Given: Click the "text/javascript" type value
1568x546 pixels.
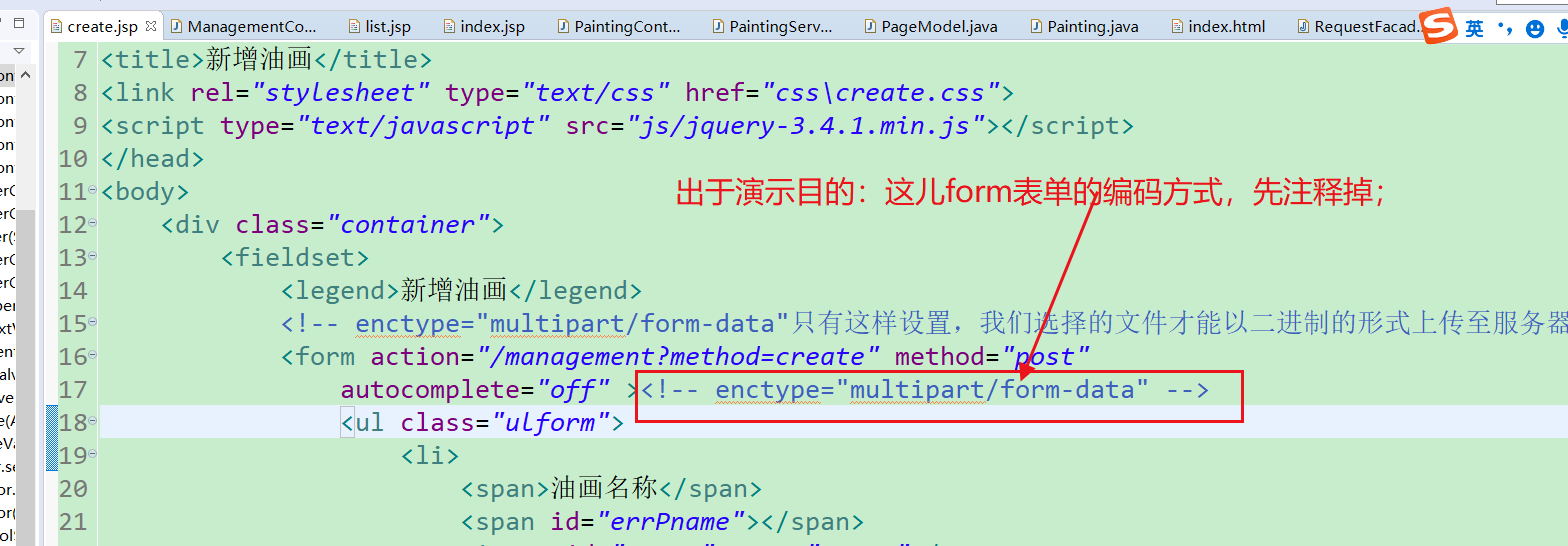Looking at the screenshot, I should (x=423, y=126).
